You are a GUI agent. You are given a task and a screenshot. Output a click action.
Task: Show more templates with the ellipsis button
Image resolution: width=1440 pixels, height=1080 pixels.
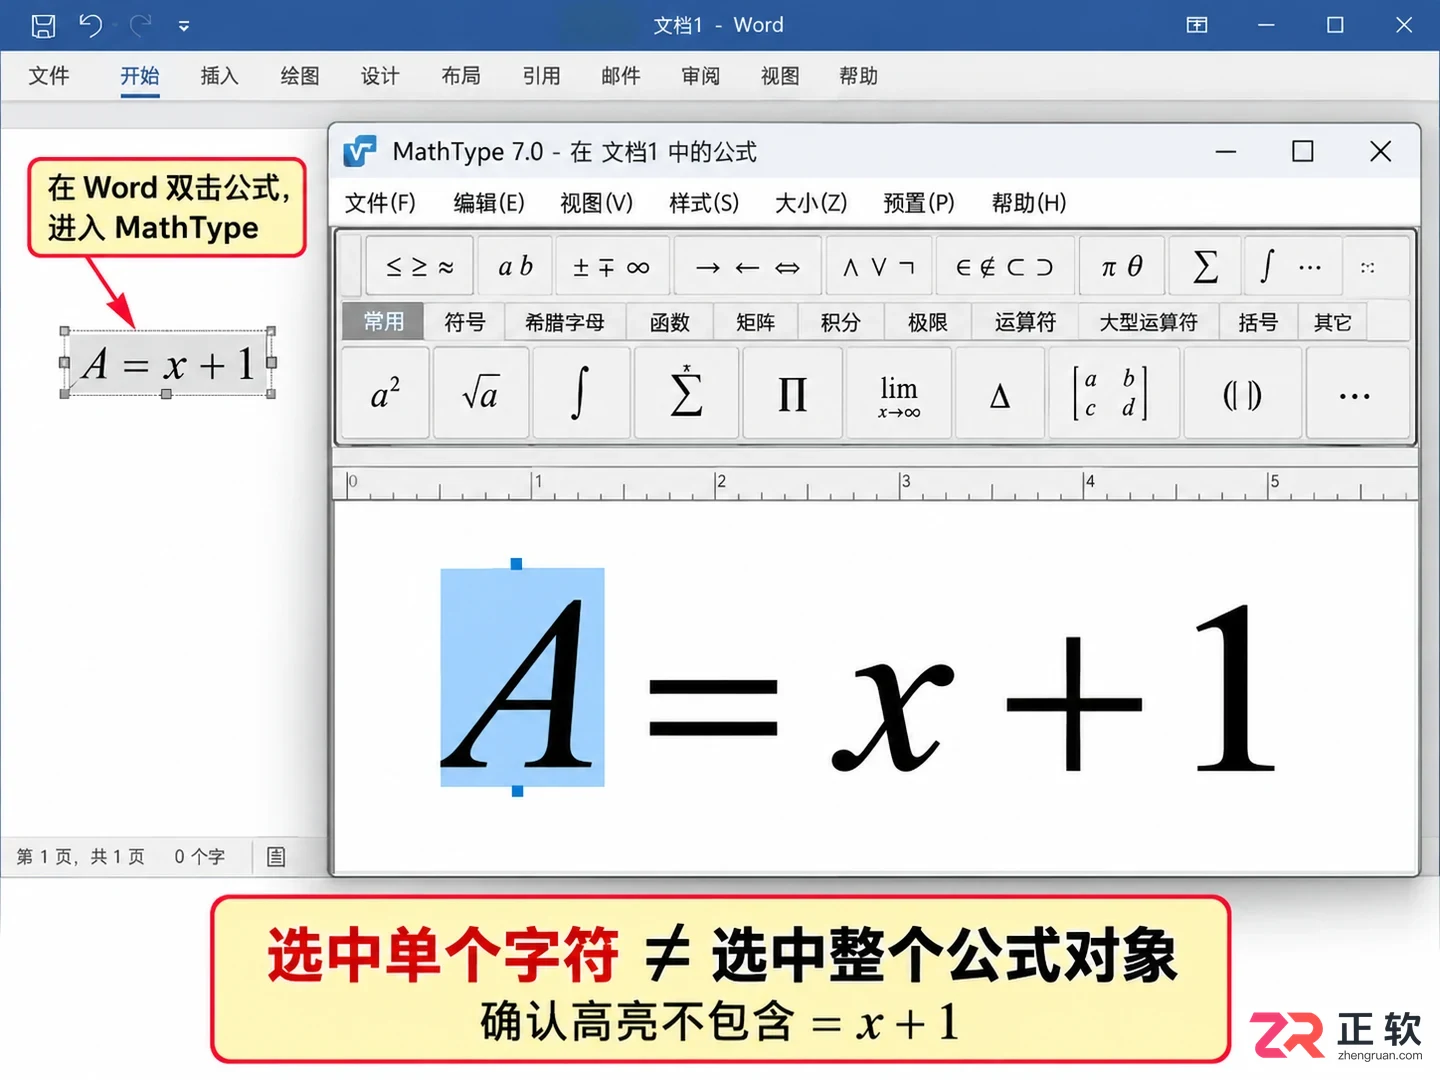point(1356,393)
